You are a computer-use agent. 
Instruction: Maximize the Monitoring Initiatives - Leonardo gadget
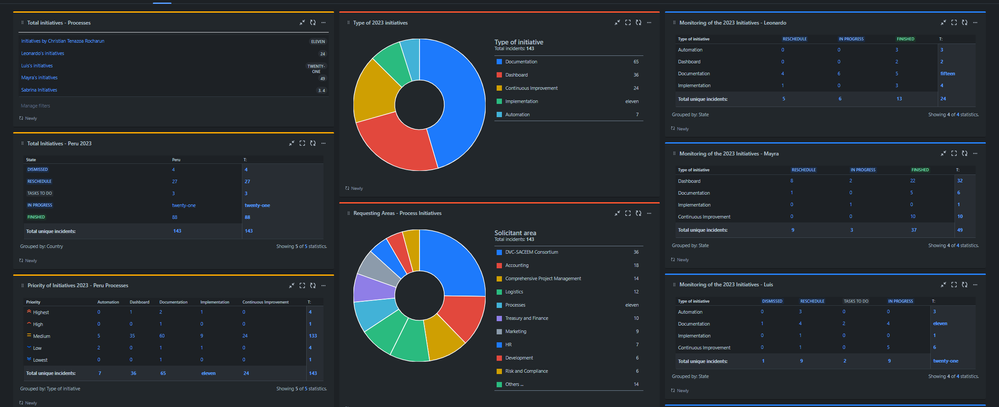954,22
